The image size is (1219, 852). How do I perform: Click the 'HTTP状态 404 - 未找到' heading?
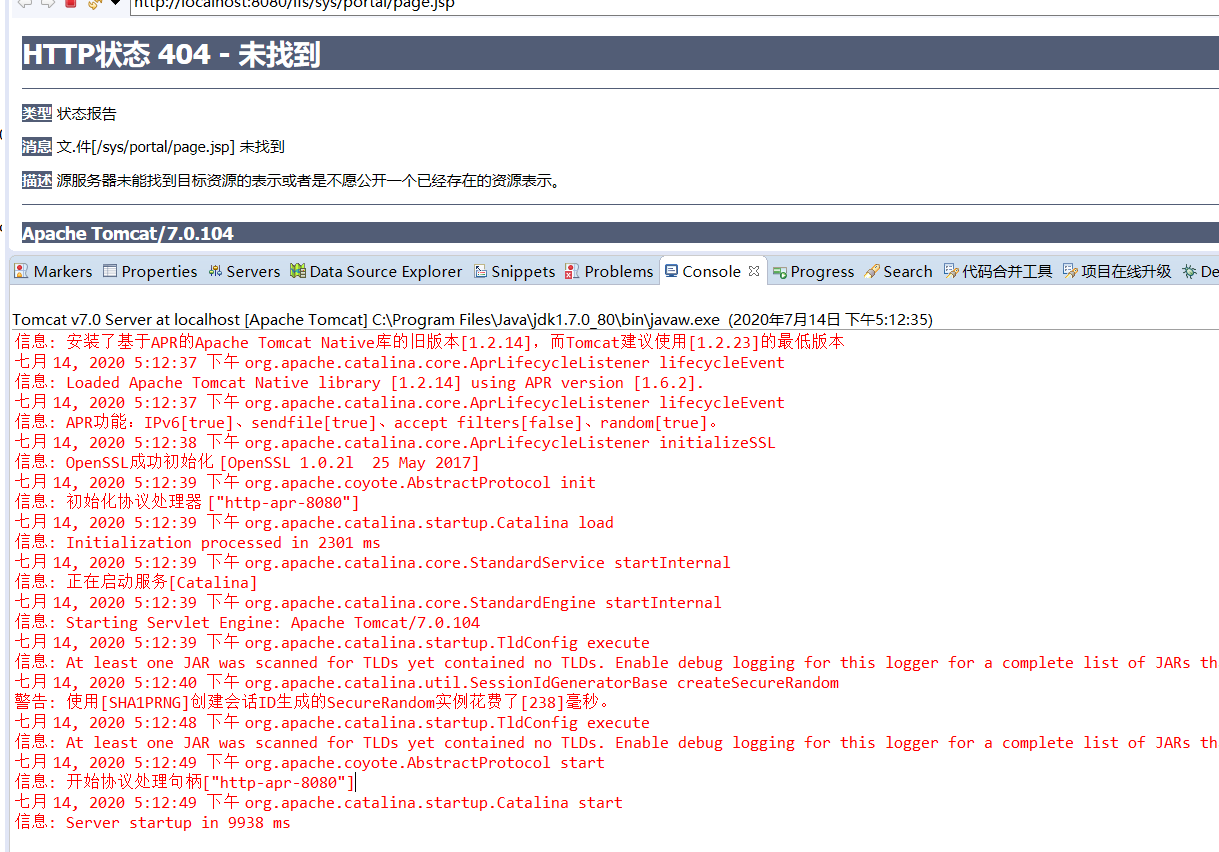[x=171, y=54]
